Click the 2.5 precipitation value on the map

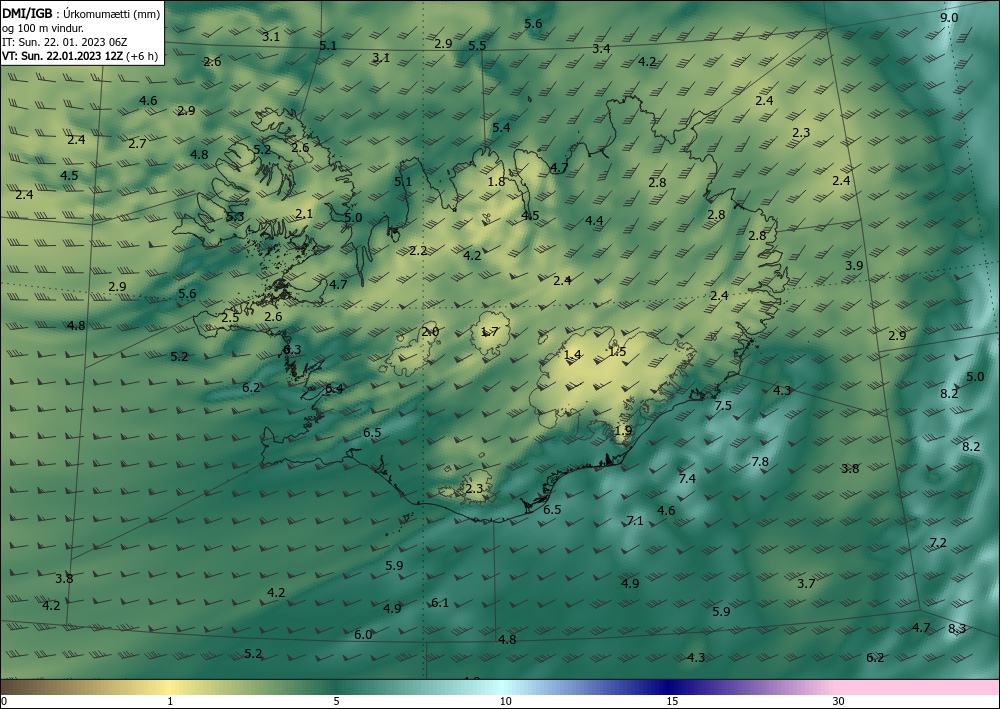[x=230, y=317]
